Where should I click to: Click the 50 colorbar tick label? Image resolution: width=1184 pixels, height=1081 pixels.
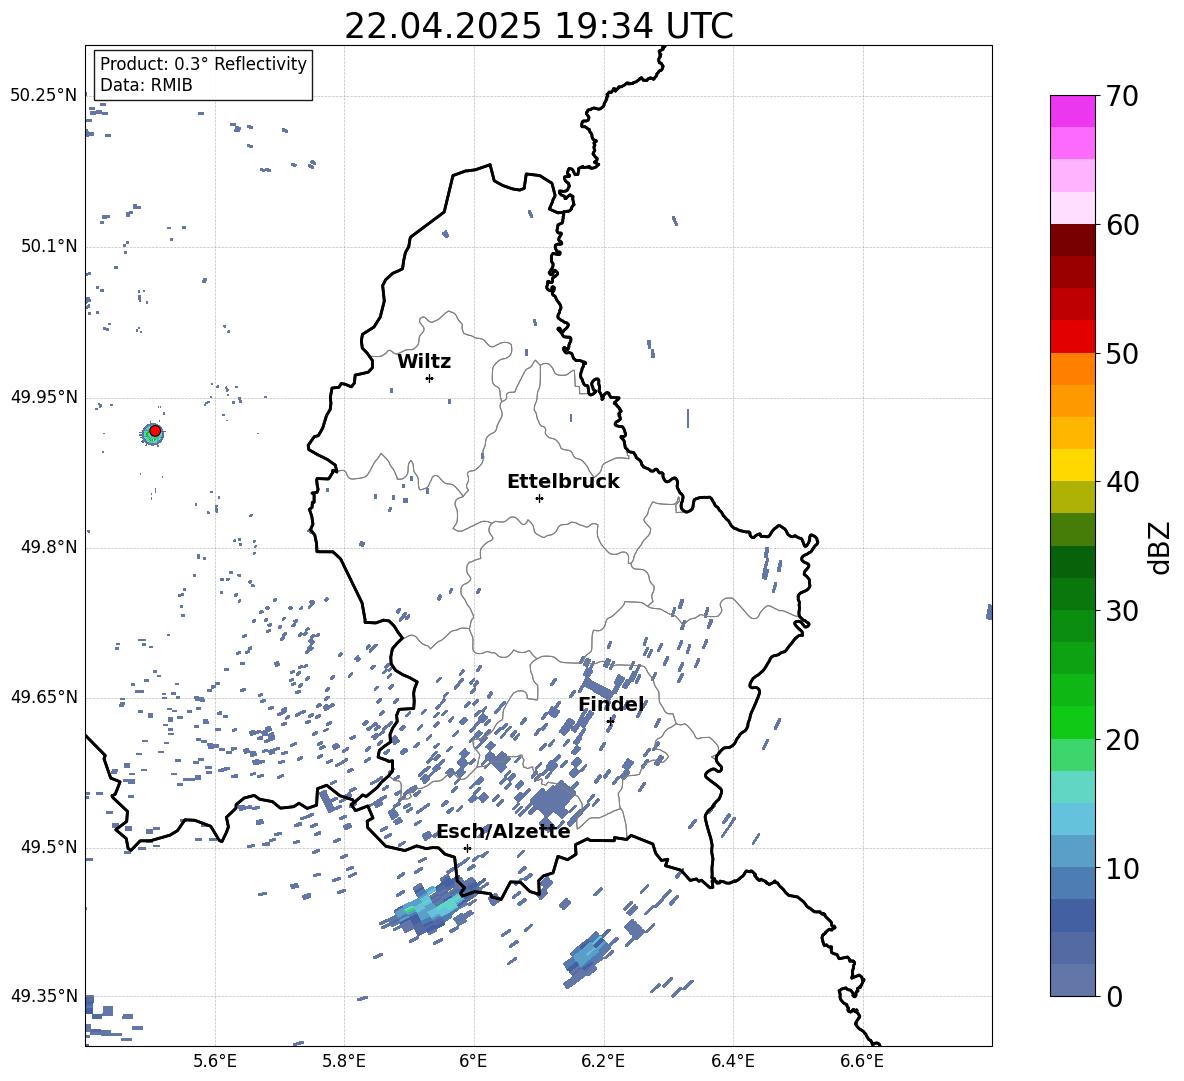click(x=1122, y=354)
